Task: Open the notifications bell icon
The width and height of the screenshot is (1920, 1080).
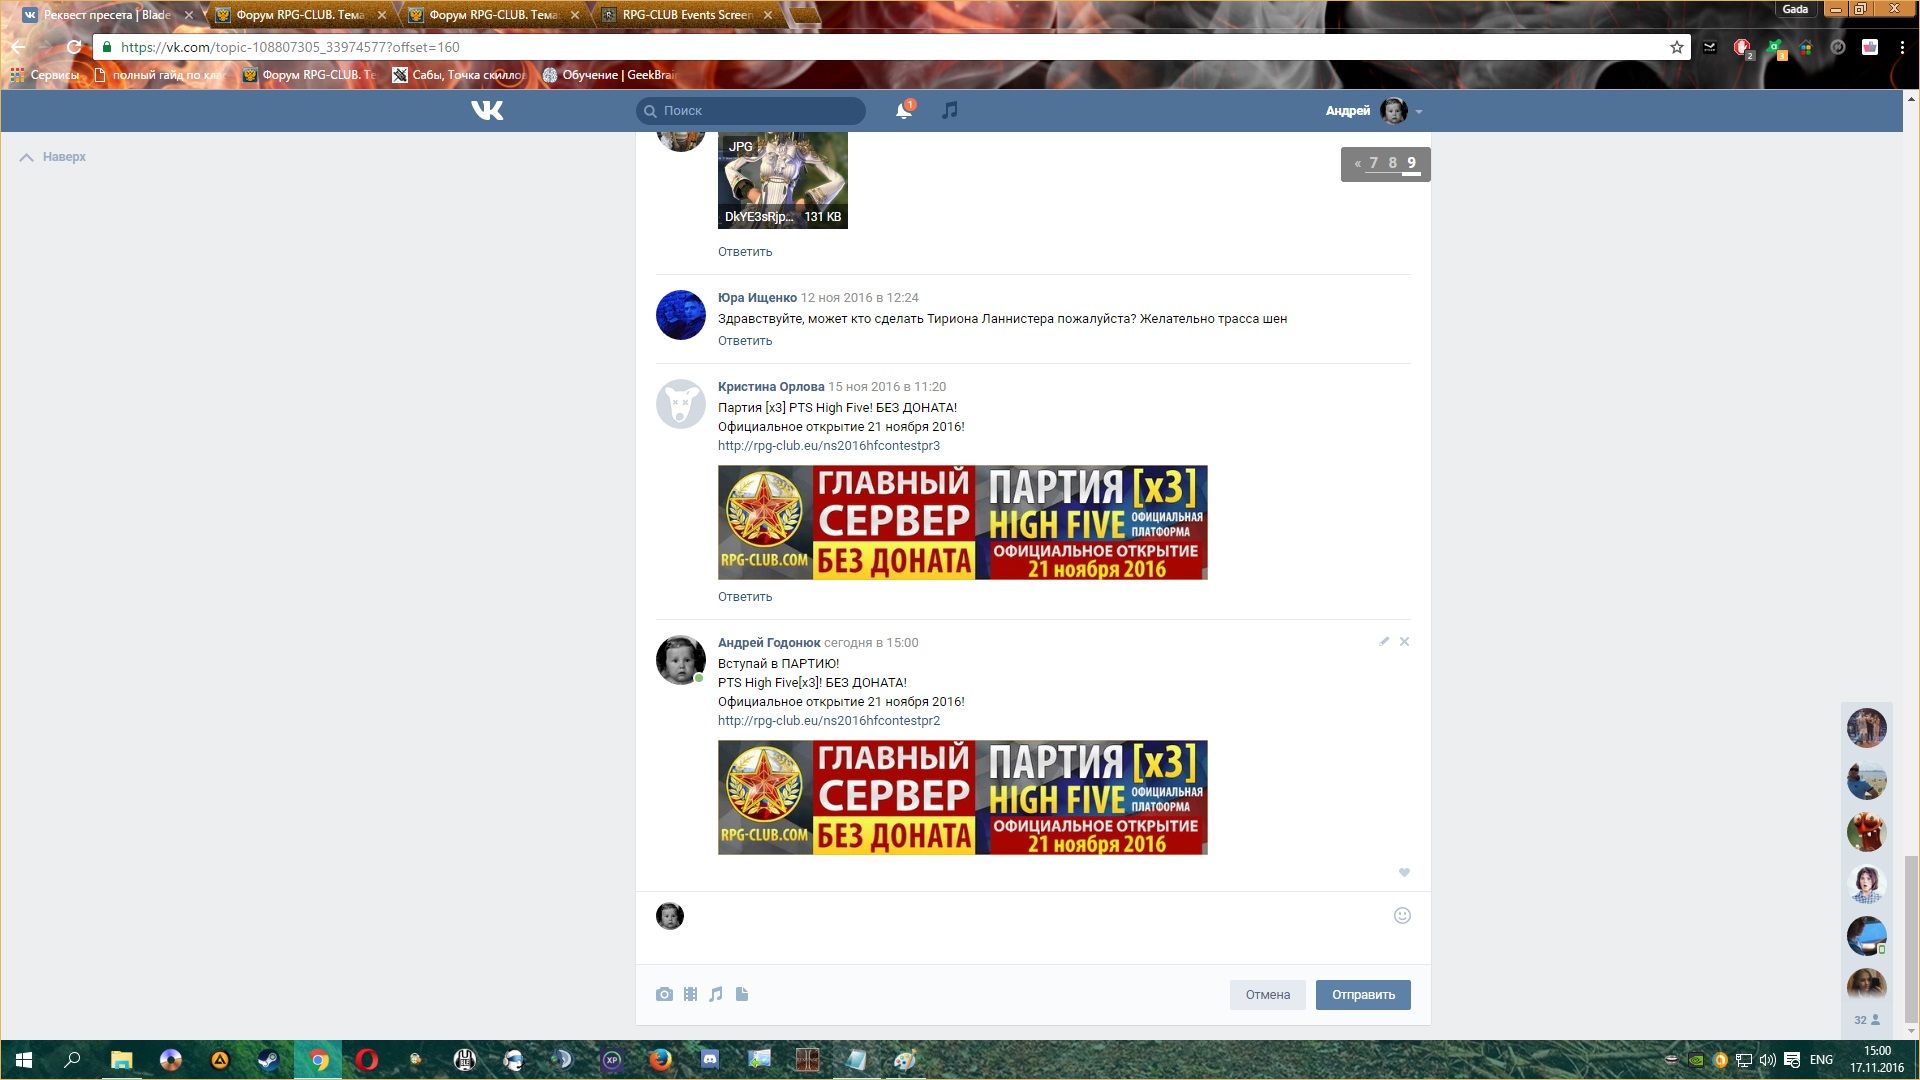Action: [x=903, y=110]
